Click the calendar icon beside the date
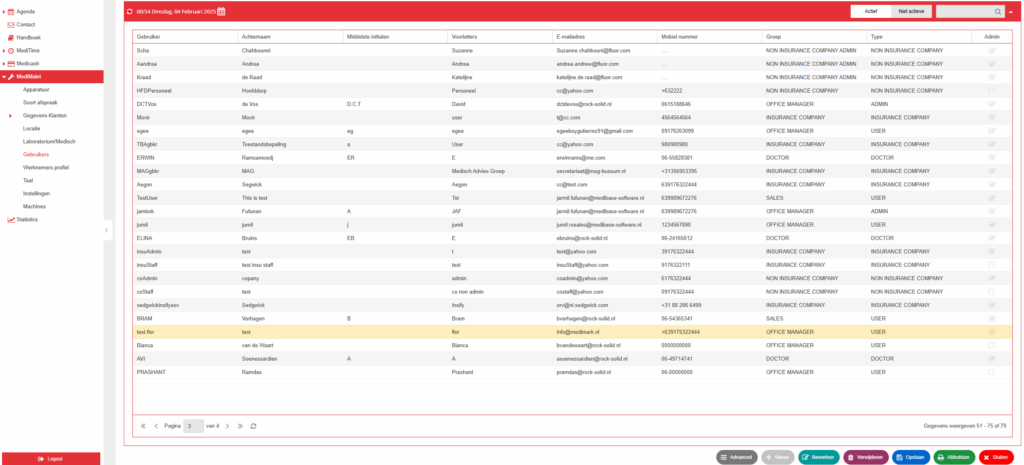Image resolution: width=1024 pixels, height=465 pixels. point(221,11)
